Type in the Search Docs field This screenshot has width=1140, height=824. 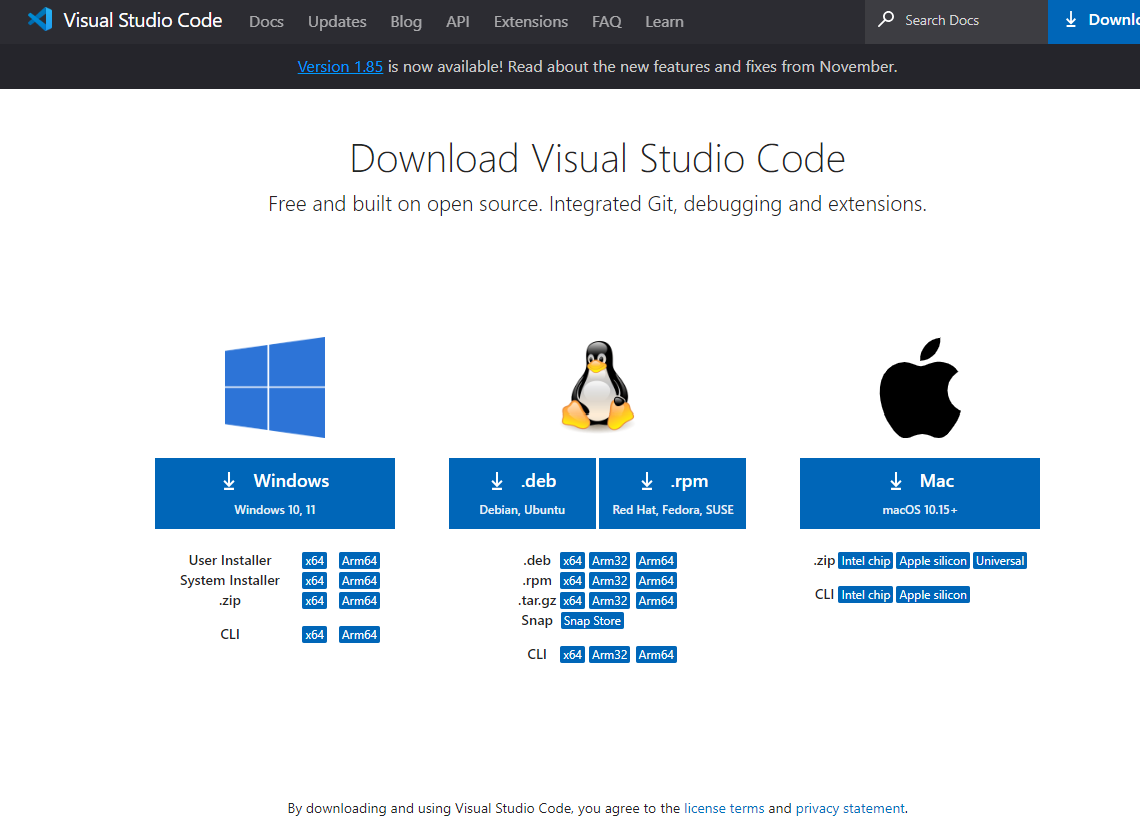pos(960,21)
